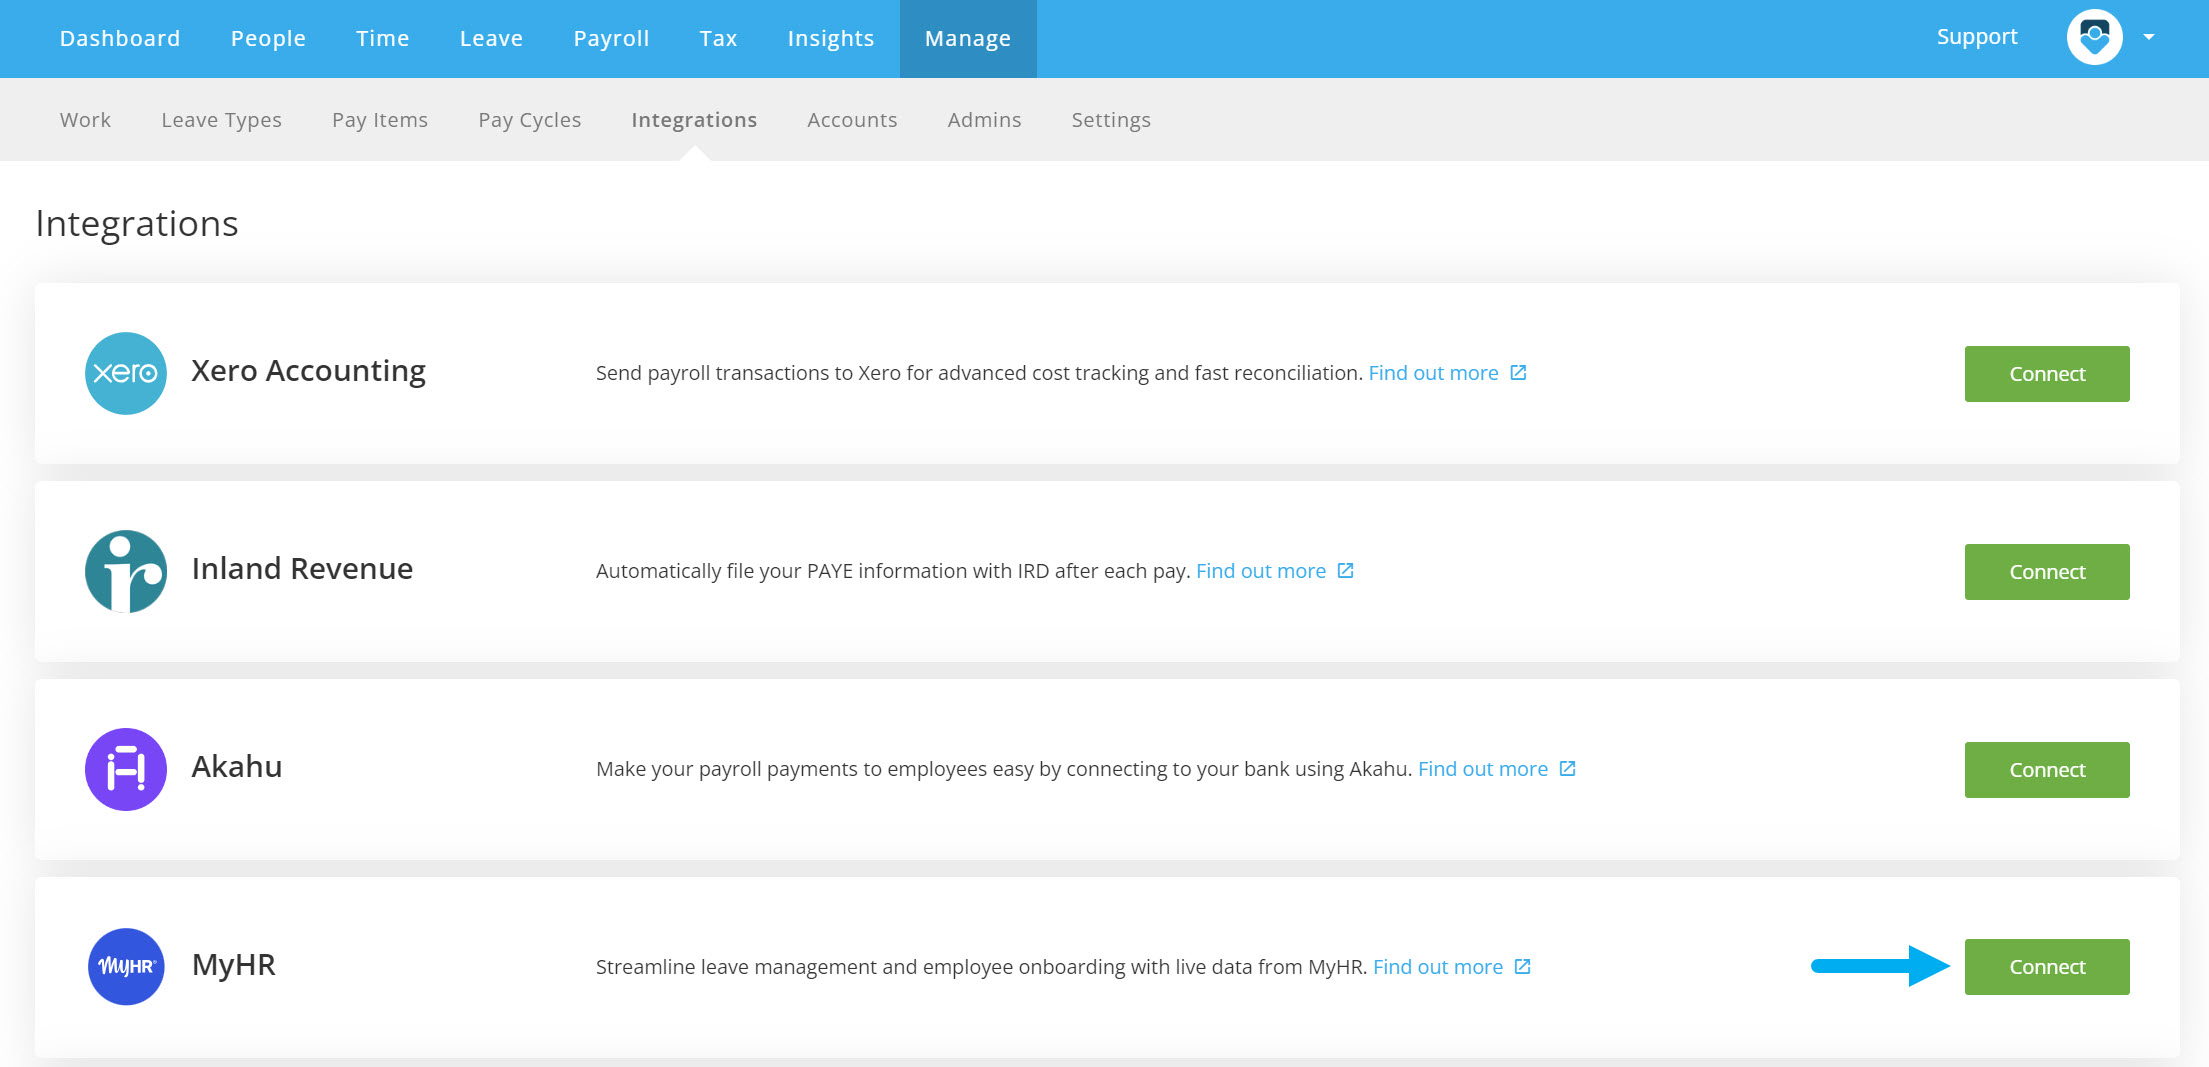This screenshot has height=1067, width=2209.
Task: Open the Dashboard menu
Action: [x=120, y=38]
